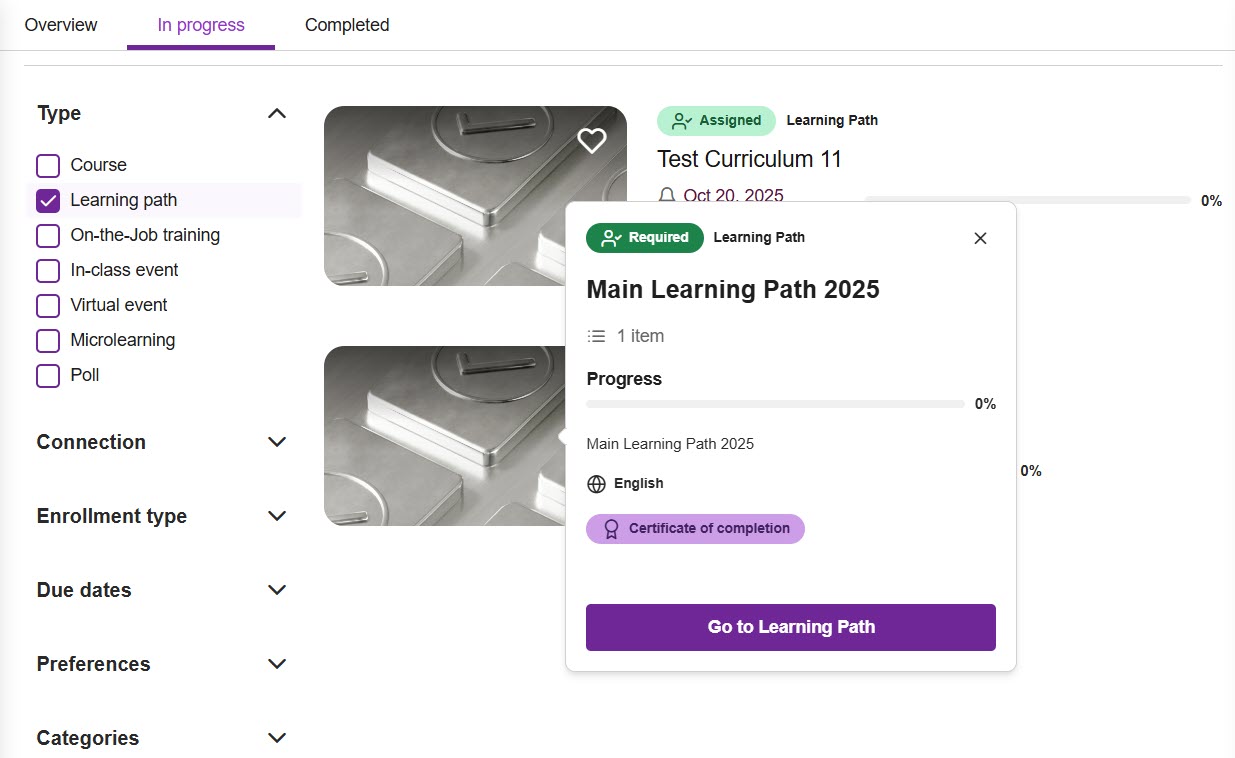Viewport: 1235px width, 758px height.
Task: Tick the Microlearning checkbox
Action: pos(48,340)
